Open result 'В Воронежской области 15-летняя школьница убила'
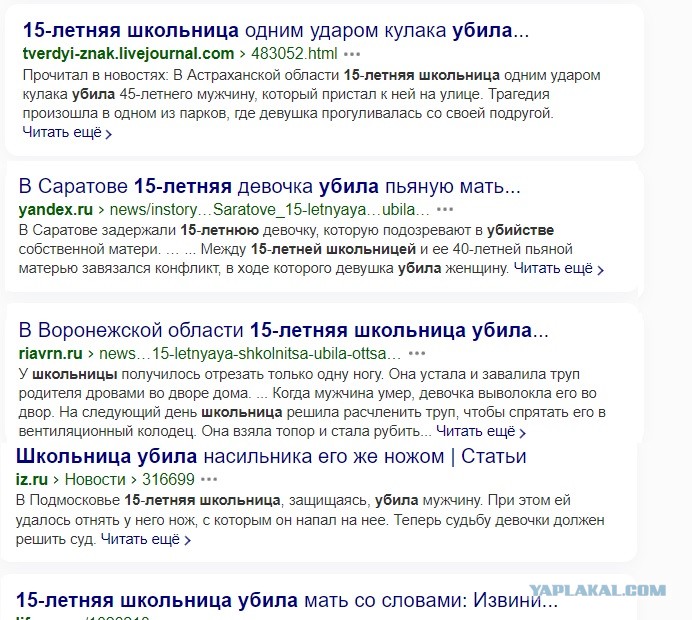 (x=283, y=330)
